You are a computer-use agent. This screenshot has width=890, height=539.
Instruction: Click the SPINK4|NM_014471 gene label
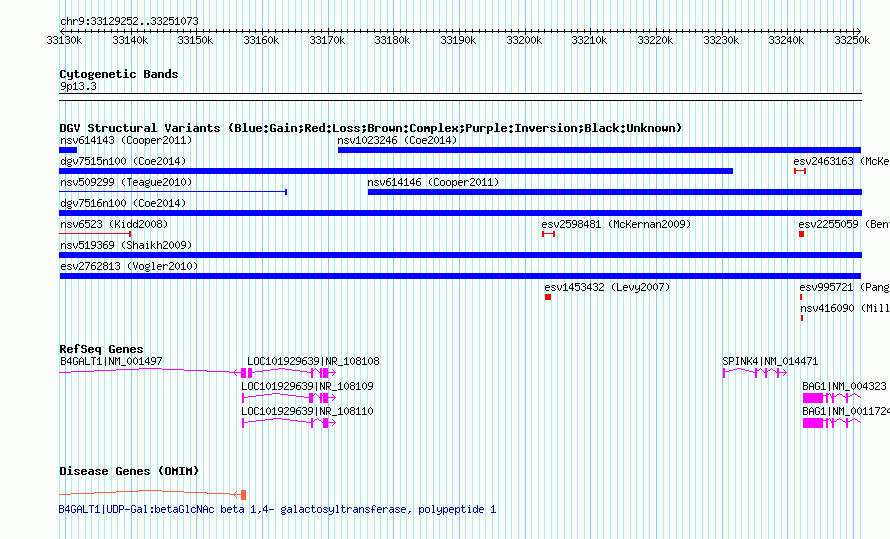[770, 361]
